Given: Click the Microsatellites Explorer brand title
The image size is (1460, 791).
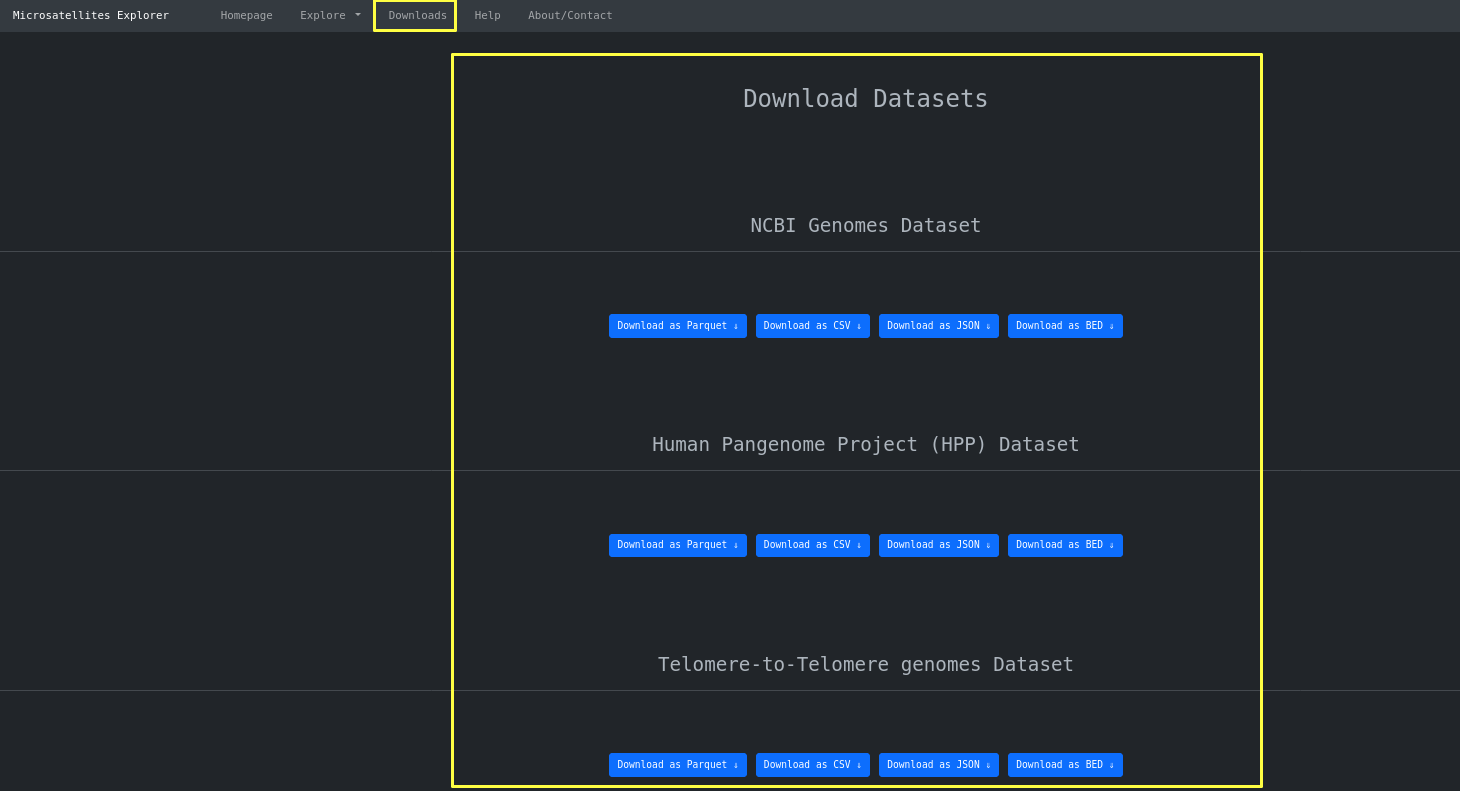Looking at the screenshot, I should click(x=91, y=15).
